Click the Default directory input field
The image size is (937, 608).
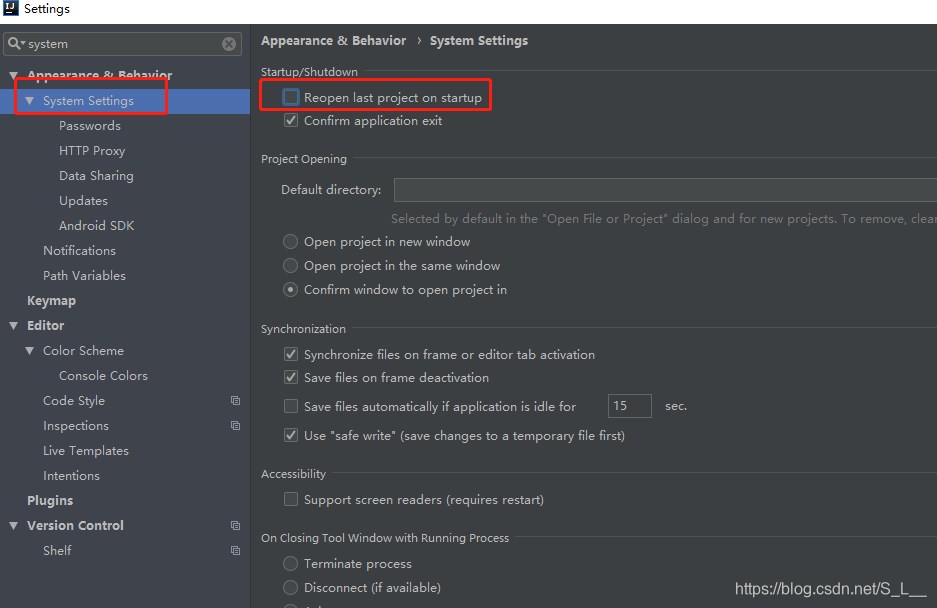click(x=665, y=190)
